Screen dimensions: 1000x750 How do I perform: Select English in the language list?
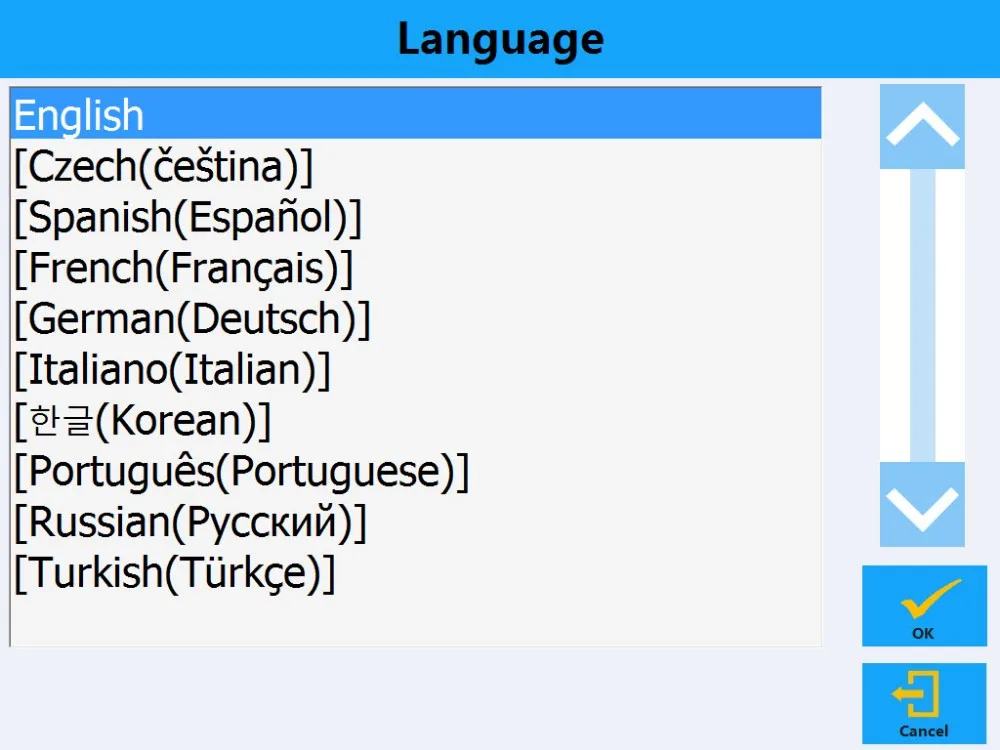coord(80,116)
